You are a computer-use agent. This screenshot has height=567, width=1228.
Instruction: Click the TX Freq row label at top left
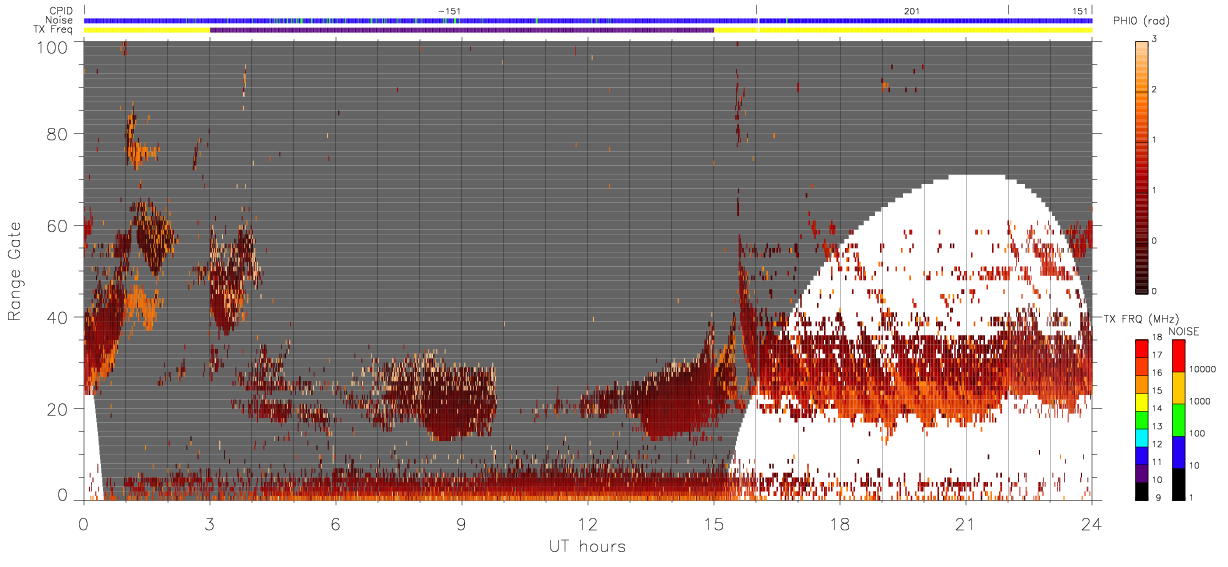tap(53, 30)
